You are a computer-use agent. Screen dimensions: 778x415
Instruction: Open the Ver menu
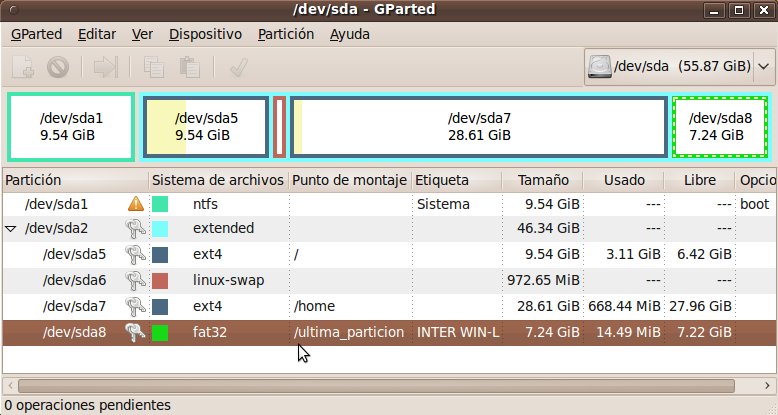coord(142,35)
